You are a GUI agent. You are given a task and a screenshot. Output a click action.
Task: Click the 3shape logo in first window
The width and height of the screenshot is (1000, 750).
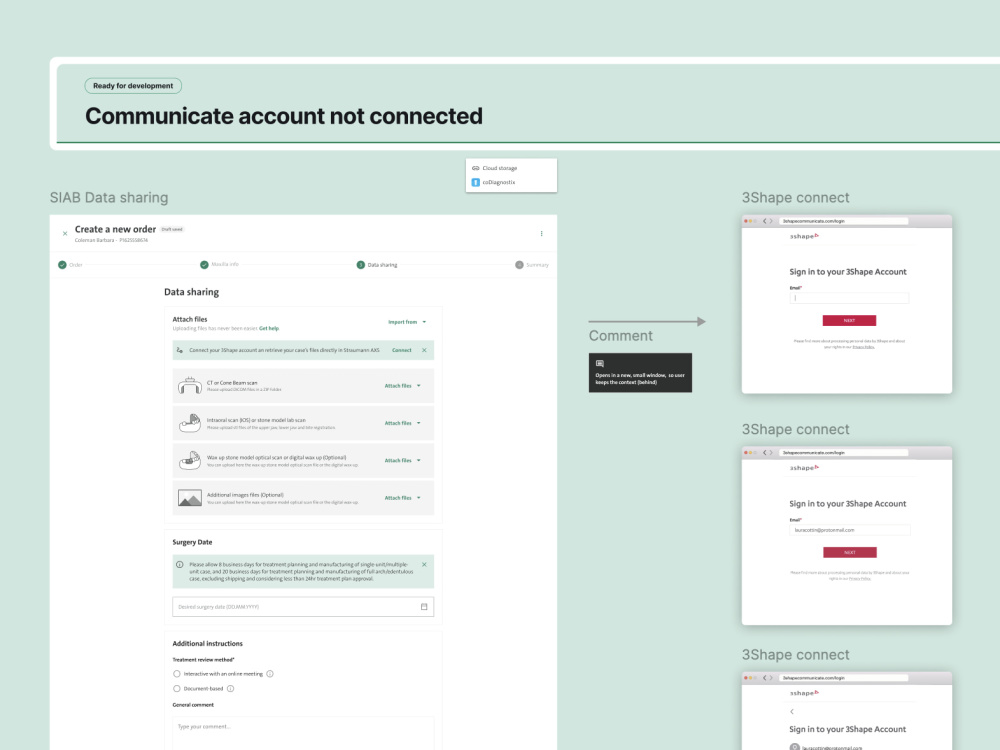(804, 237)
